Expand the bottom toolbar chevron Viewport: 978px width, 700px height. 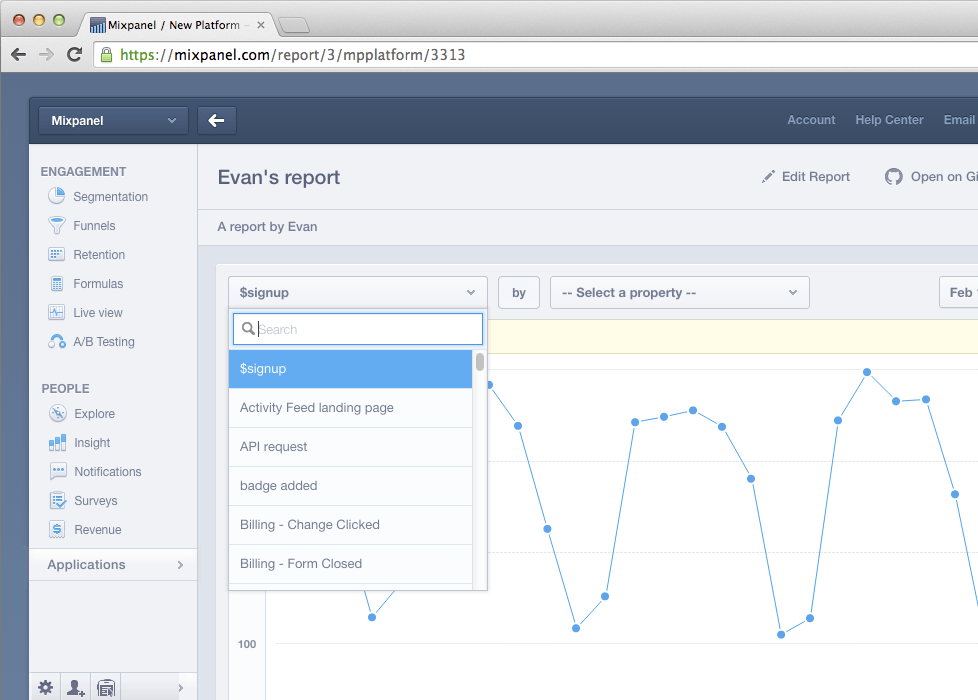coord(180,688)
